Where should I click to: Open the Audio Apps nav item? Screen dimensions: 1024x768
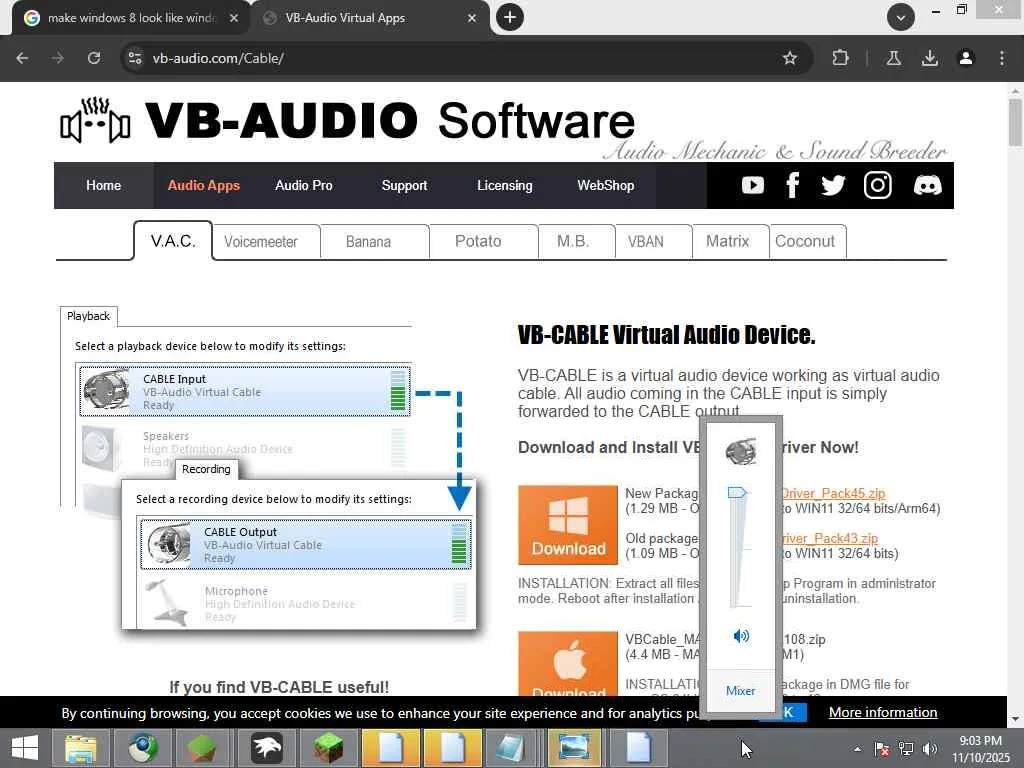[204, 185]
